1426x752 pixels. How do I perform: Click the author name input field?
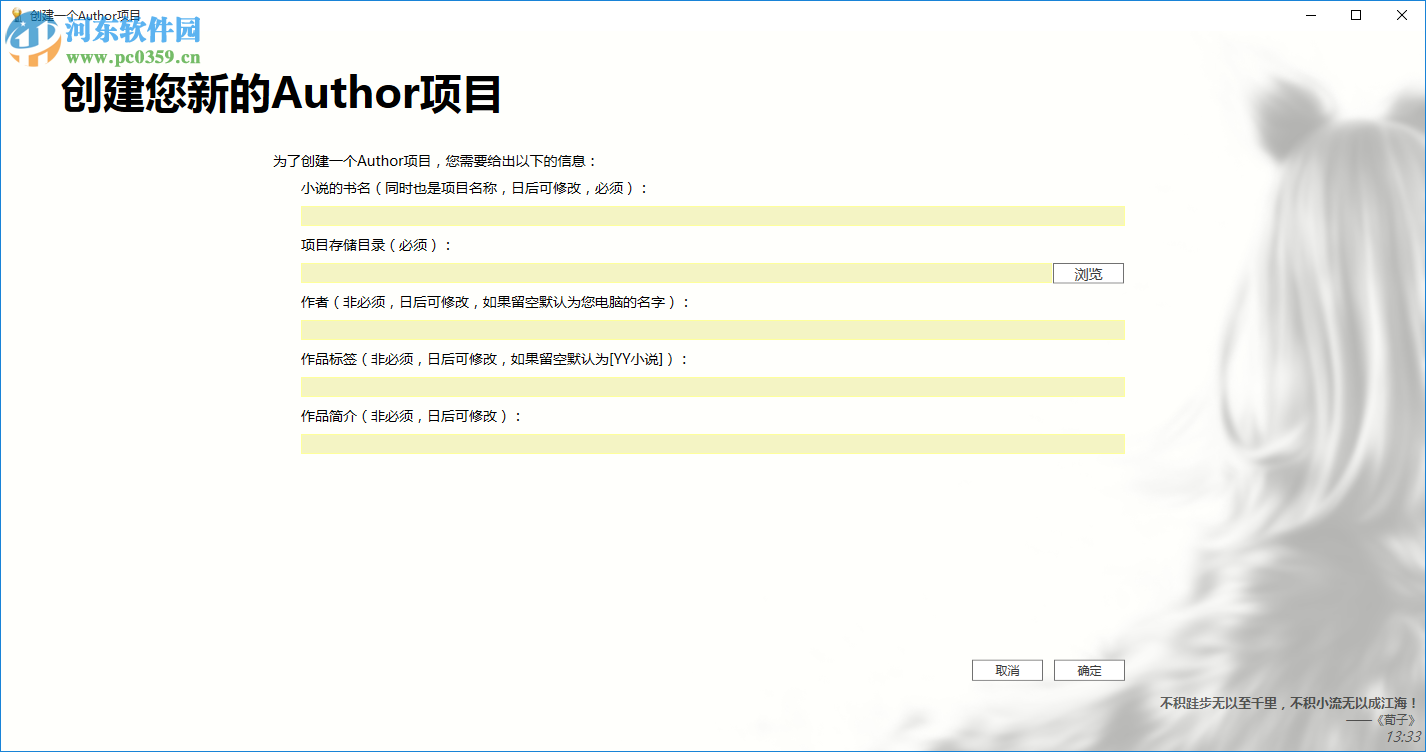point(712,329)
